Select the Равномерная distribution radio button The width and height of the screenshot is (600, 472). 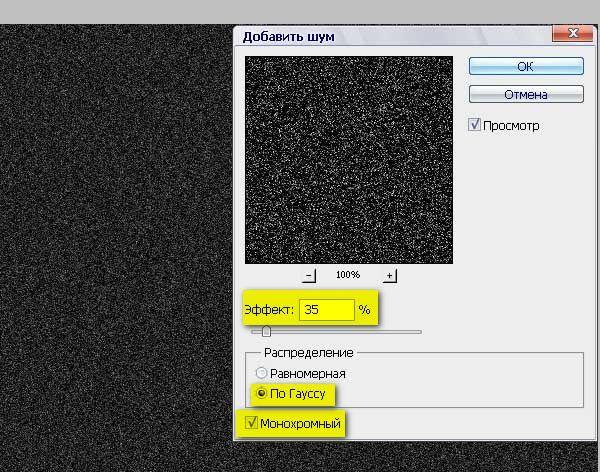point(261,373)
